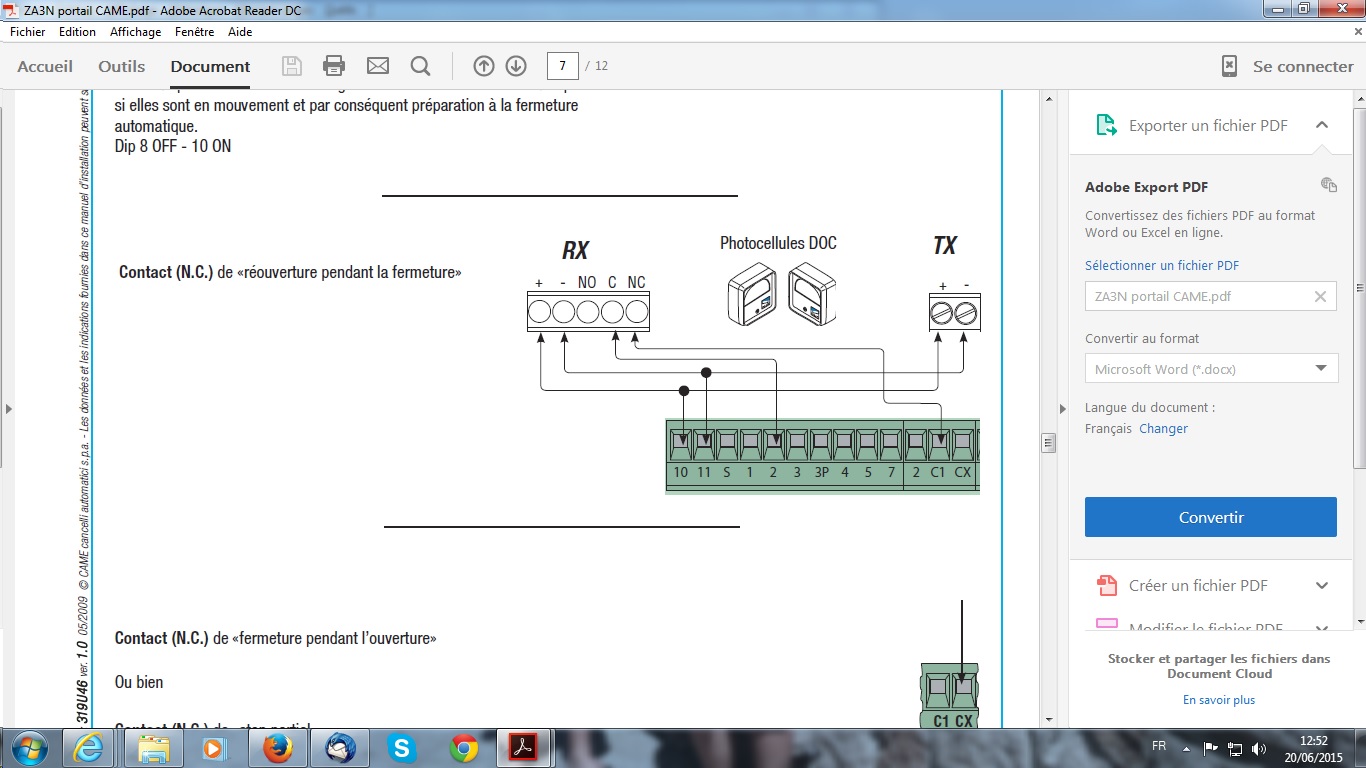
Task: Click the blue Convertir button
Action: point(1211,517)
